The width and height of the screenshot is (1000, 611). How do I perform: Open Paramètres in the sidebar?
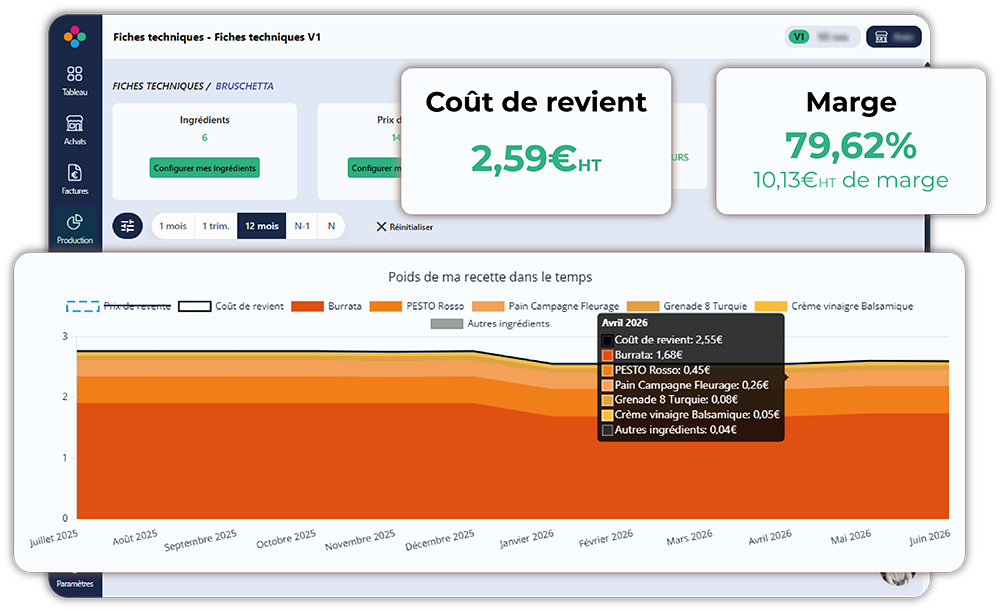(75, 583)
